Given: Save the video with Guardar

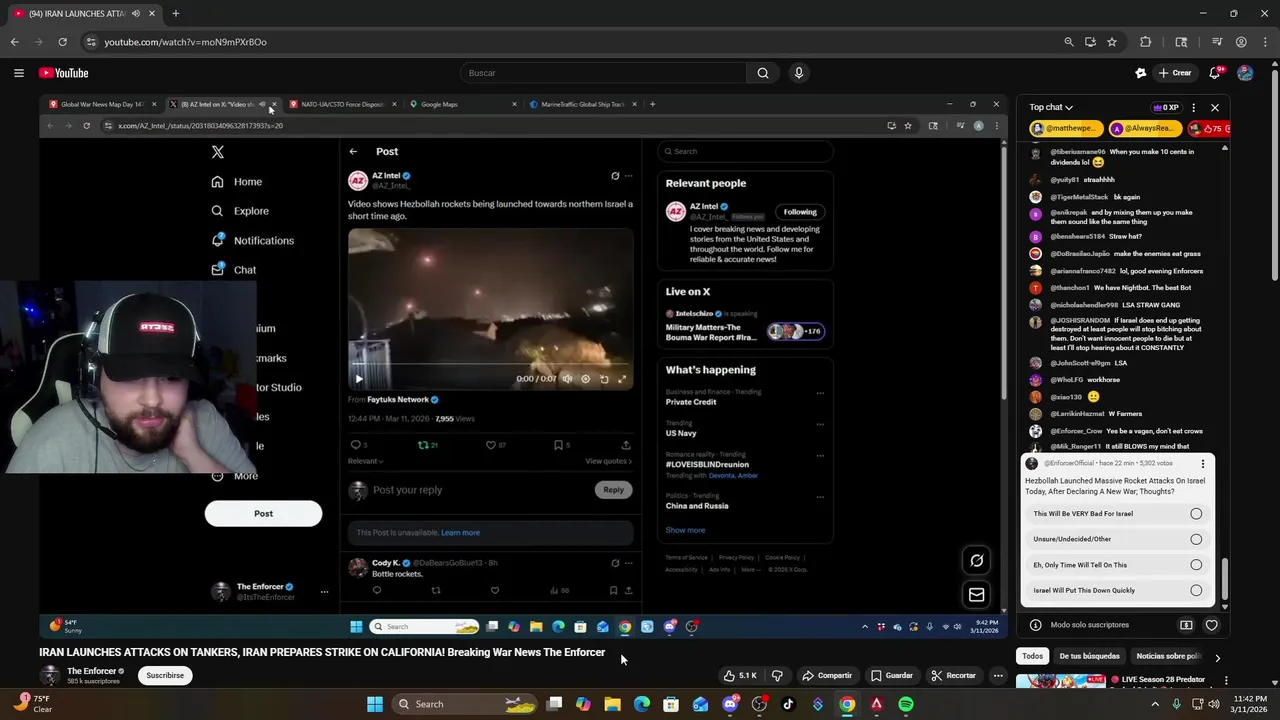Looking at the screenshot, I should tap(891, 675).
